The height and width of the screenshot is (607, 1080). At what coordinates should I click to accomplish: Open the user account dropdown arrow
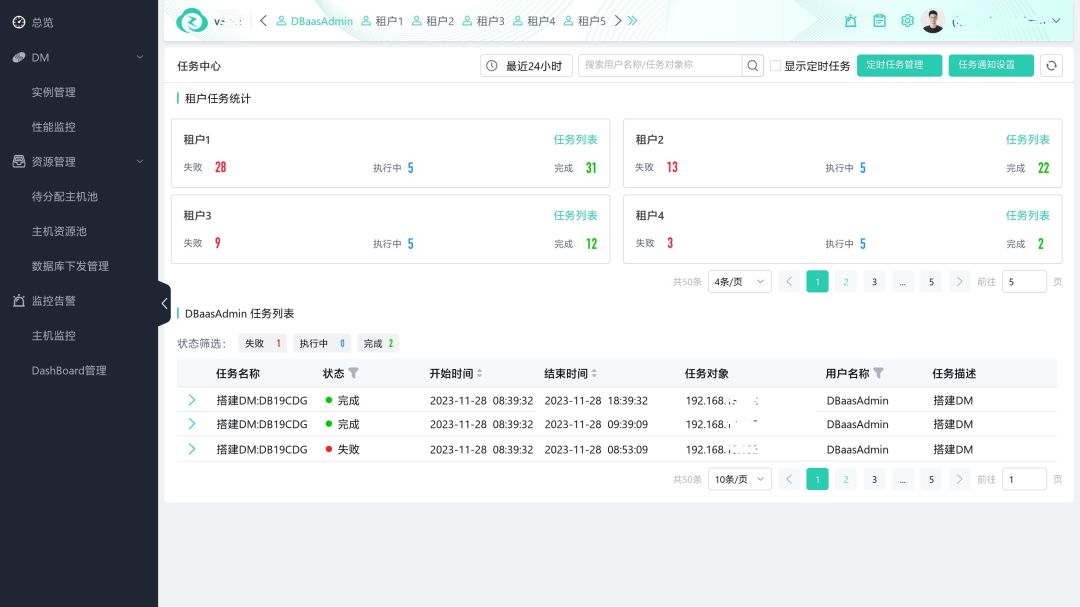tap(1056, 21)
